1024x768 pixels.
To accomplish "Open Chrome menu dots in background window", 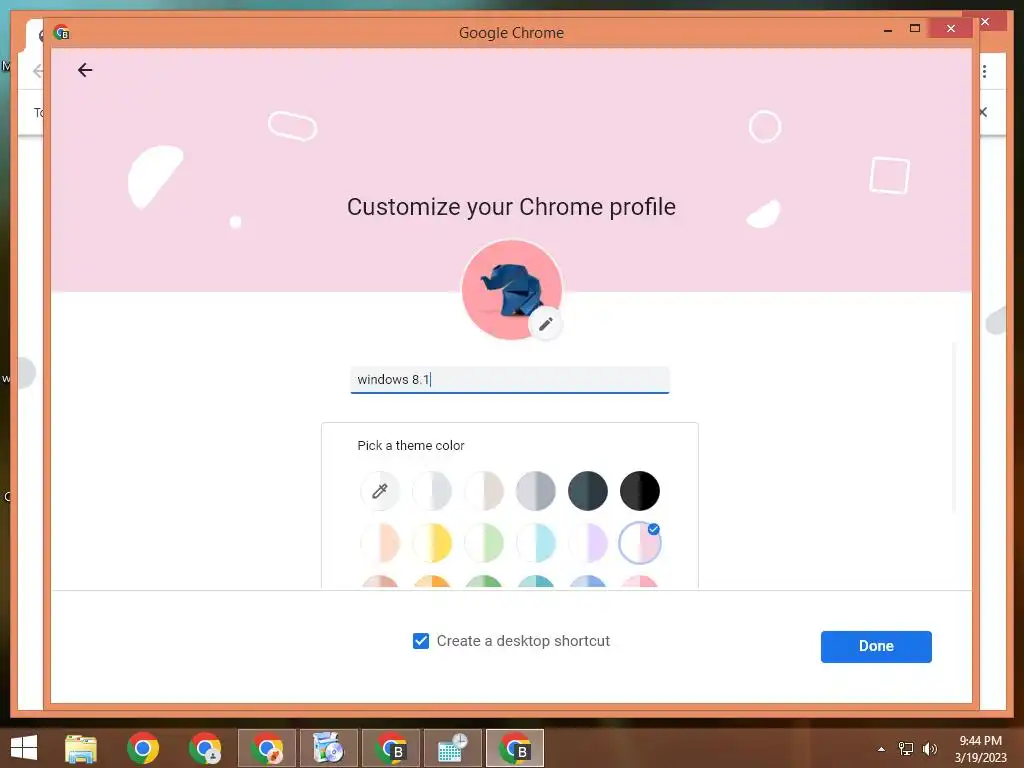I will (x=984, y=71).
